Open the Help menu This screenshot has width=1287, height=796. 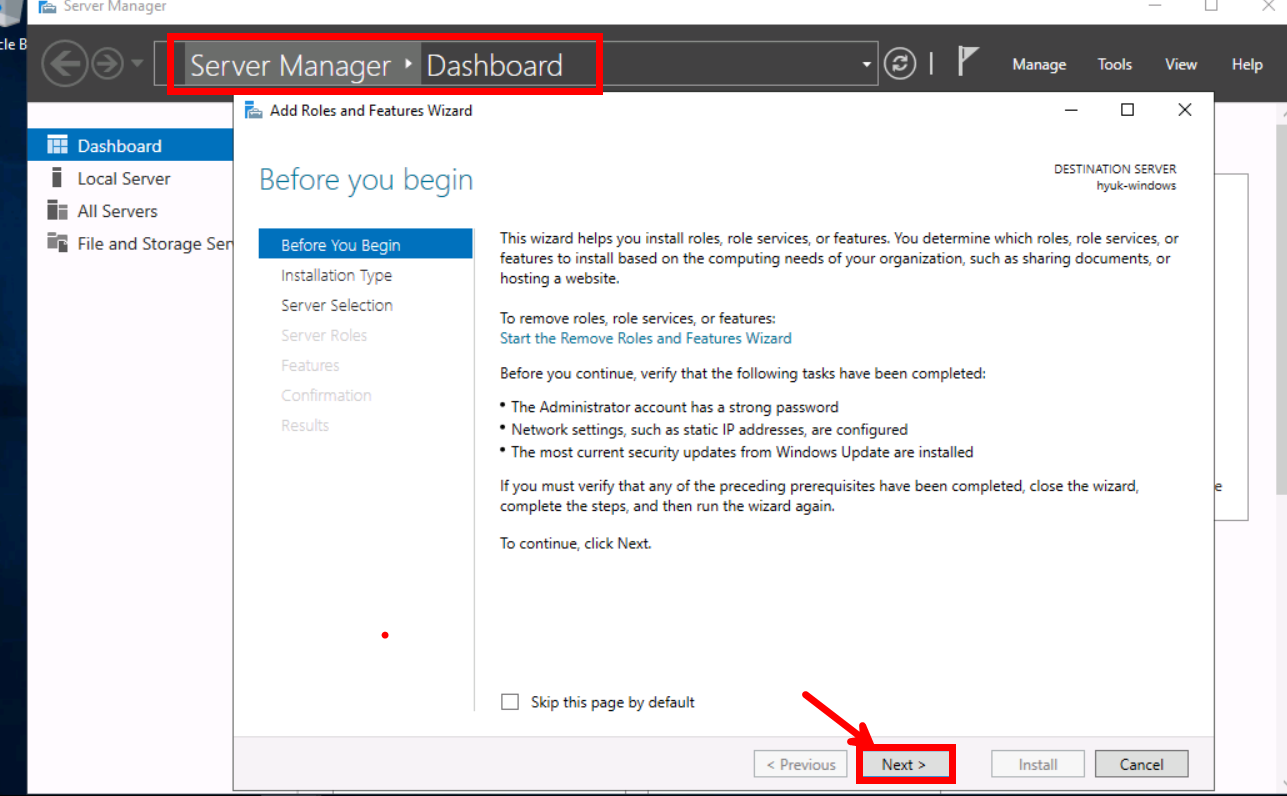click(x=1247, y=64)
